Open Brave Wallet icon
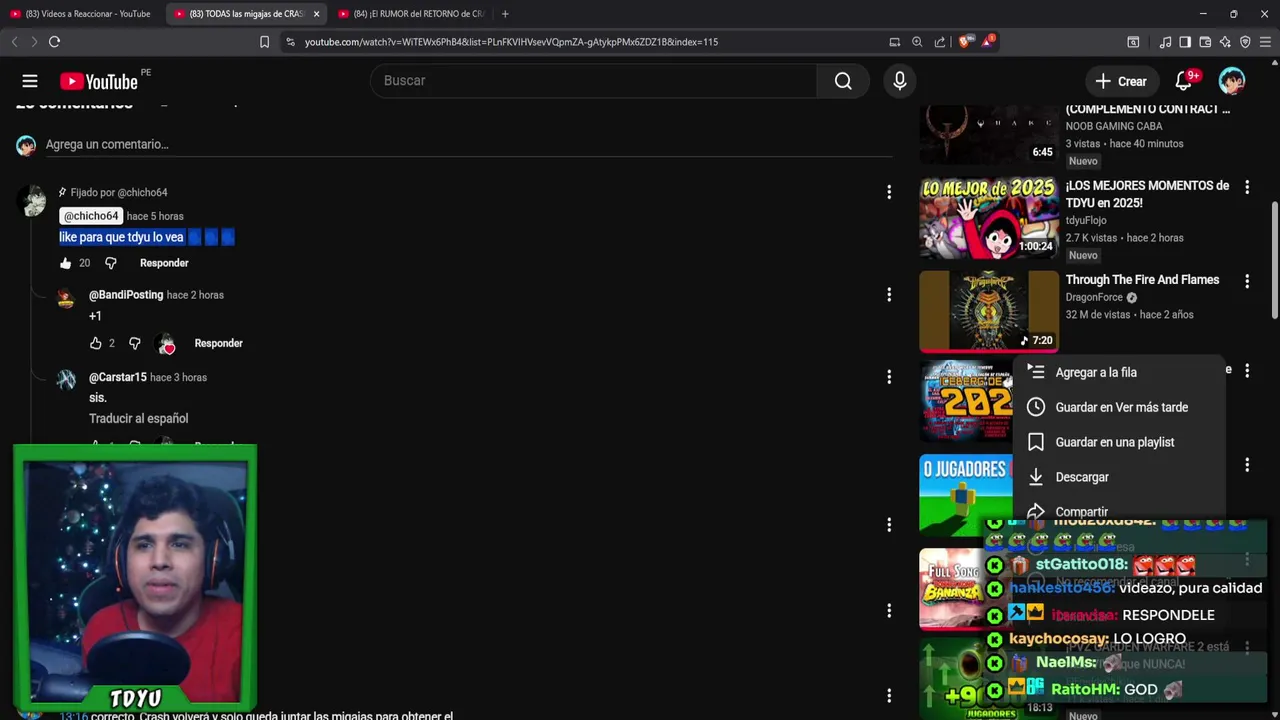Image resolution: width=1280 pixels, height=720 pixels. pyautogui.click(x=1205, y=42)
